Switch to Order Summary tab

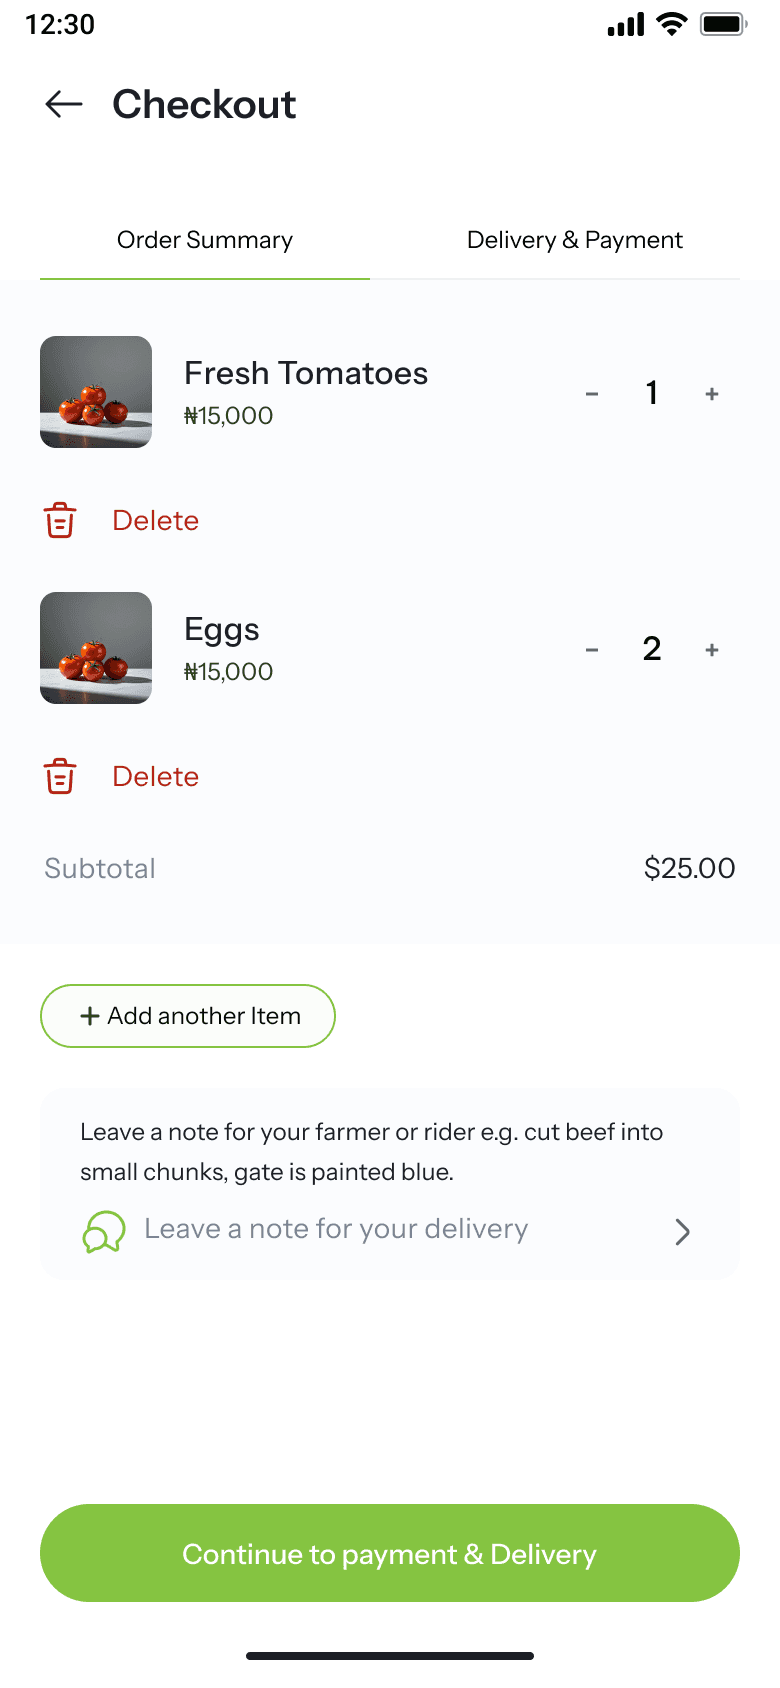tap(205, 240)
